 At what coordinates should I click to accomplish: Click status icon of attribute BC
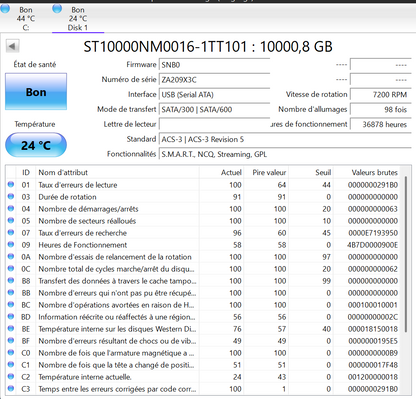(11, 304)
